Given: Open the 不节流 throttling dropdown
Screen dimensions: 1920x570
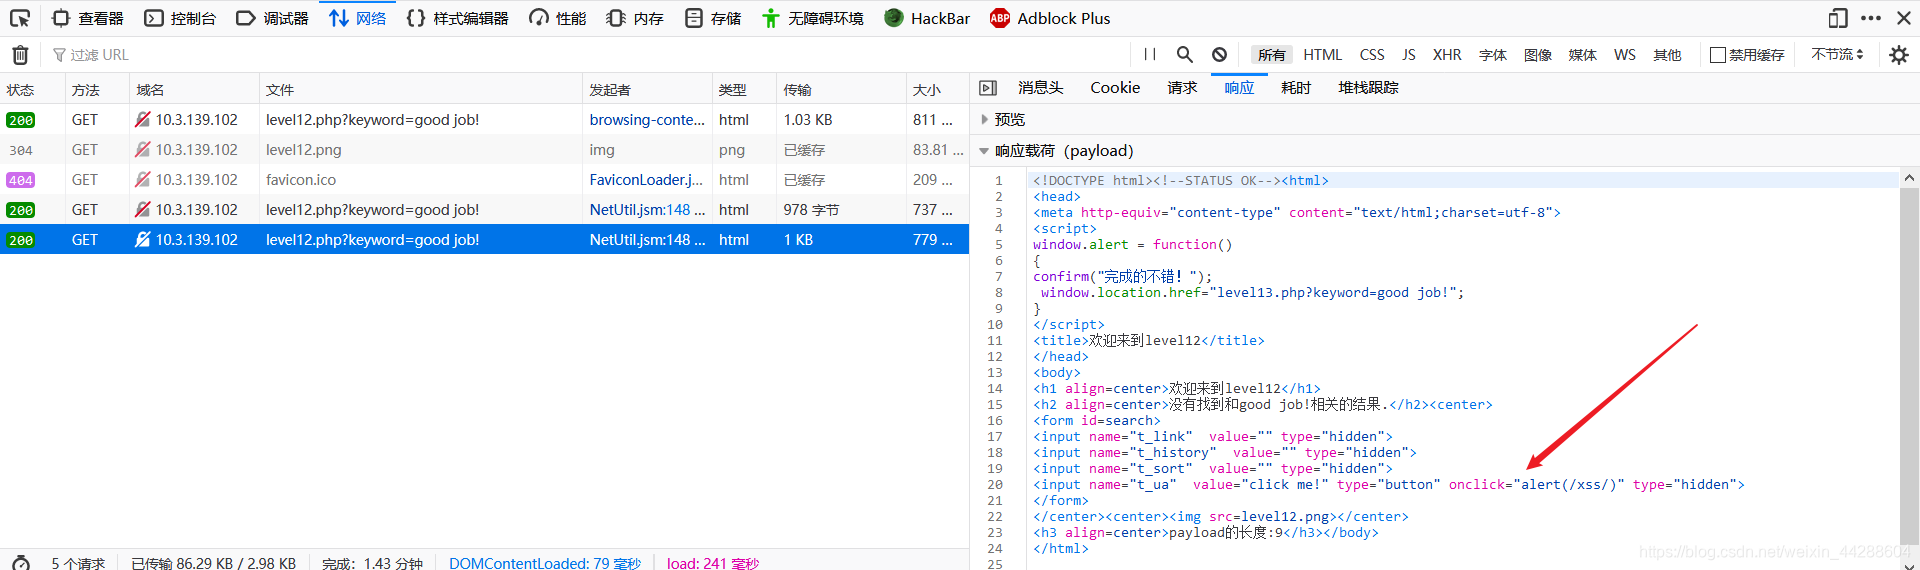Looking at the screenshot, I should [1837, 55].
